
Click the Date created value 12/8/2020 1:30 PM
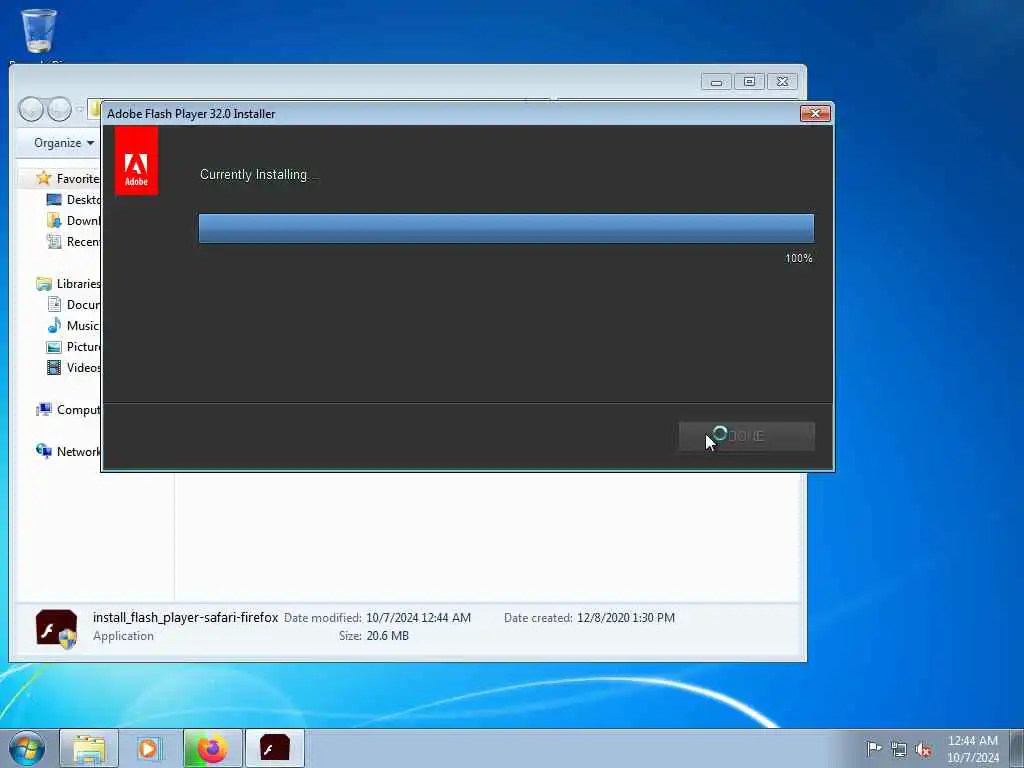tap(626, 618)
